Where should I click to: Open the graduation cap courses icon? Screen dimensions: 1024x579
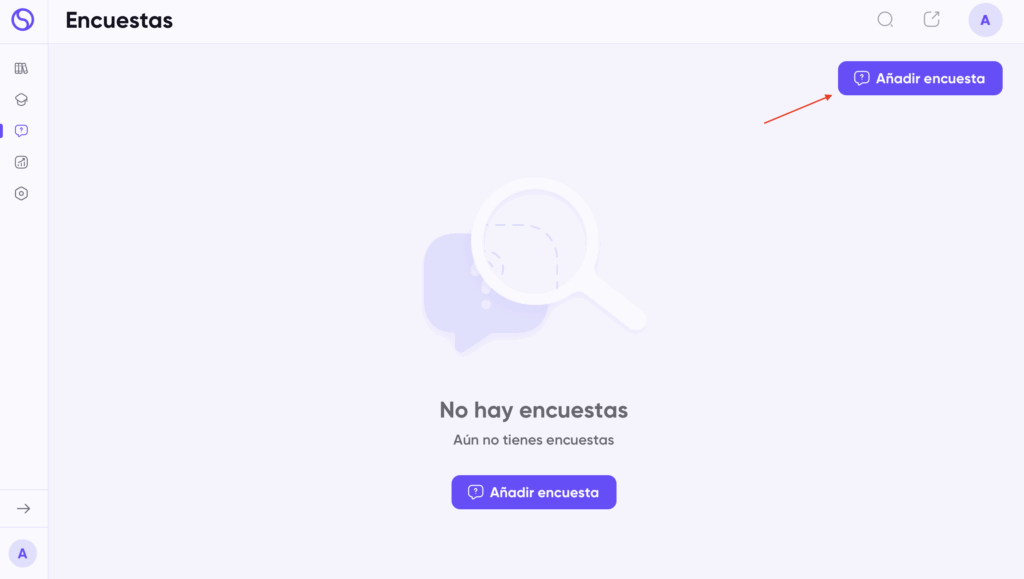(x=22, y=99)
